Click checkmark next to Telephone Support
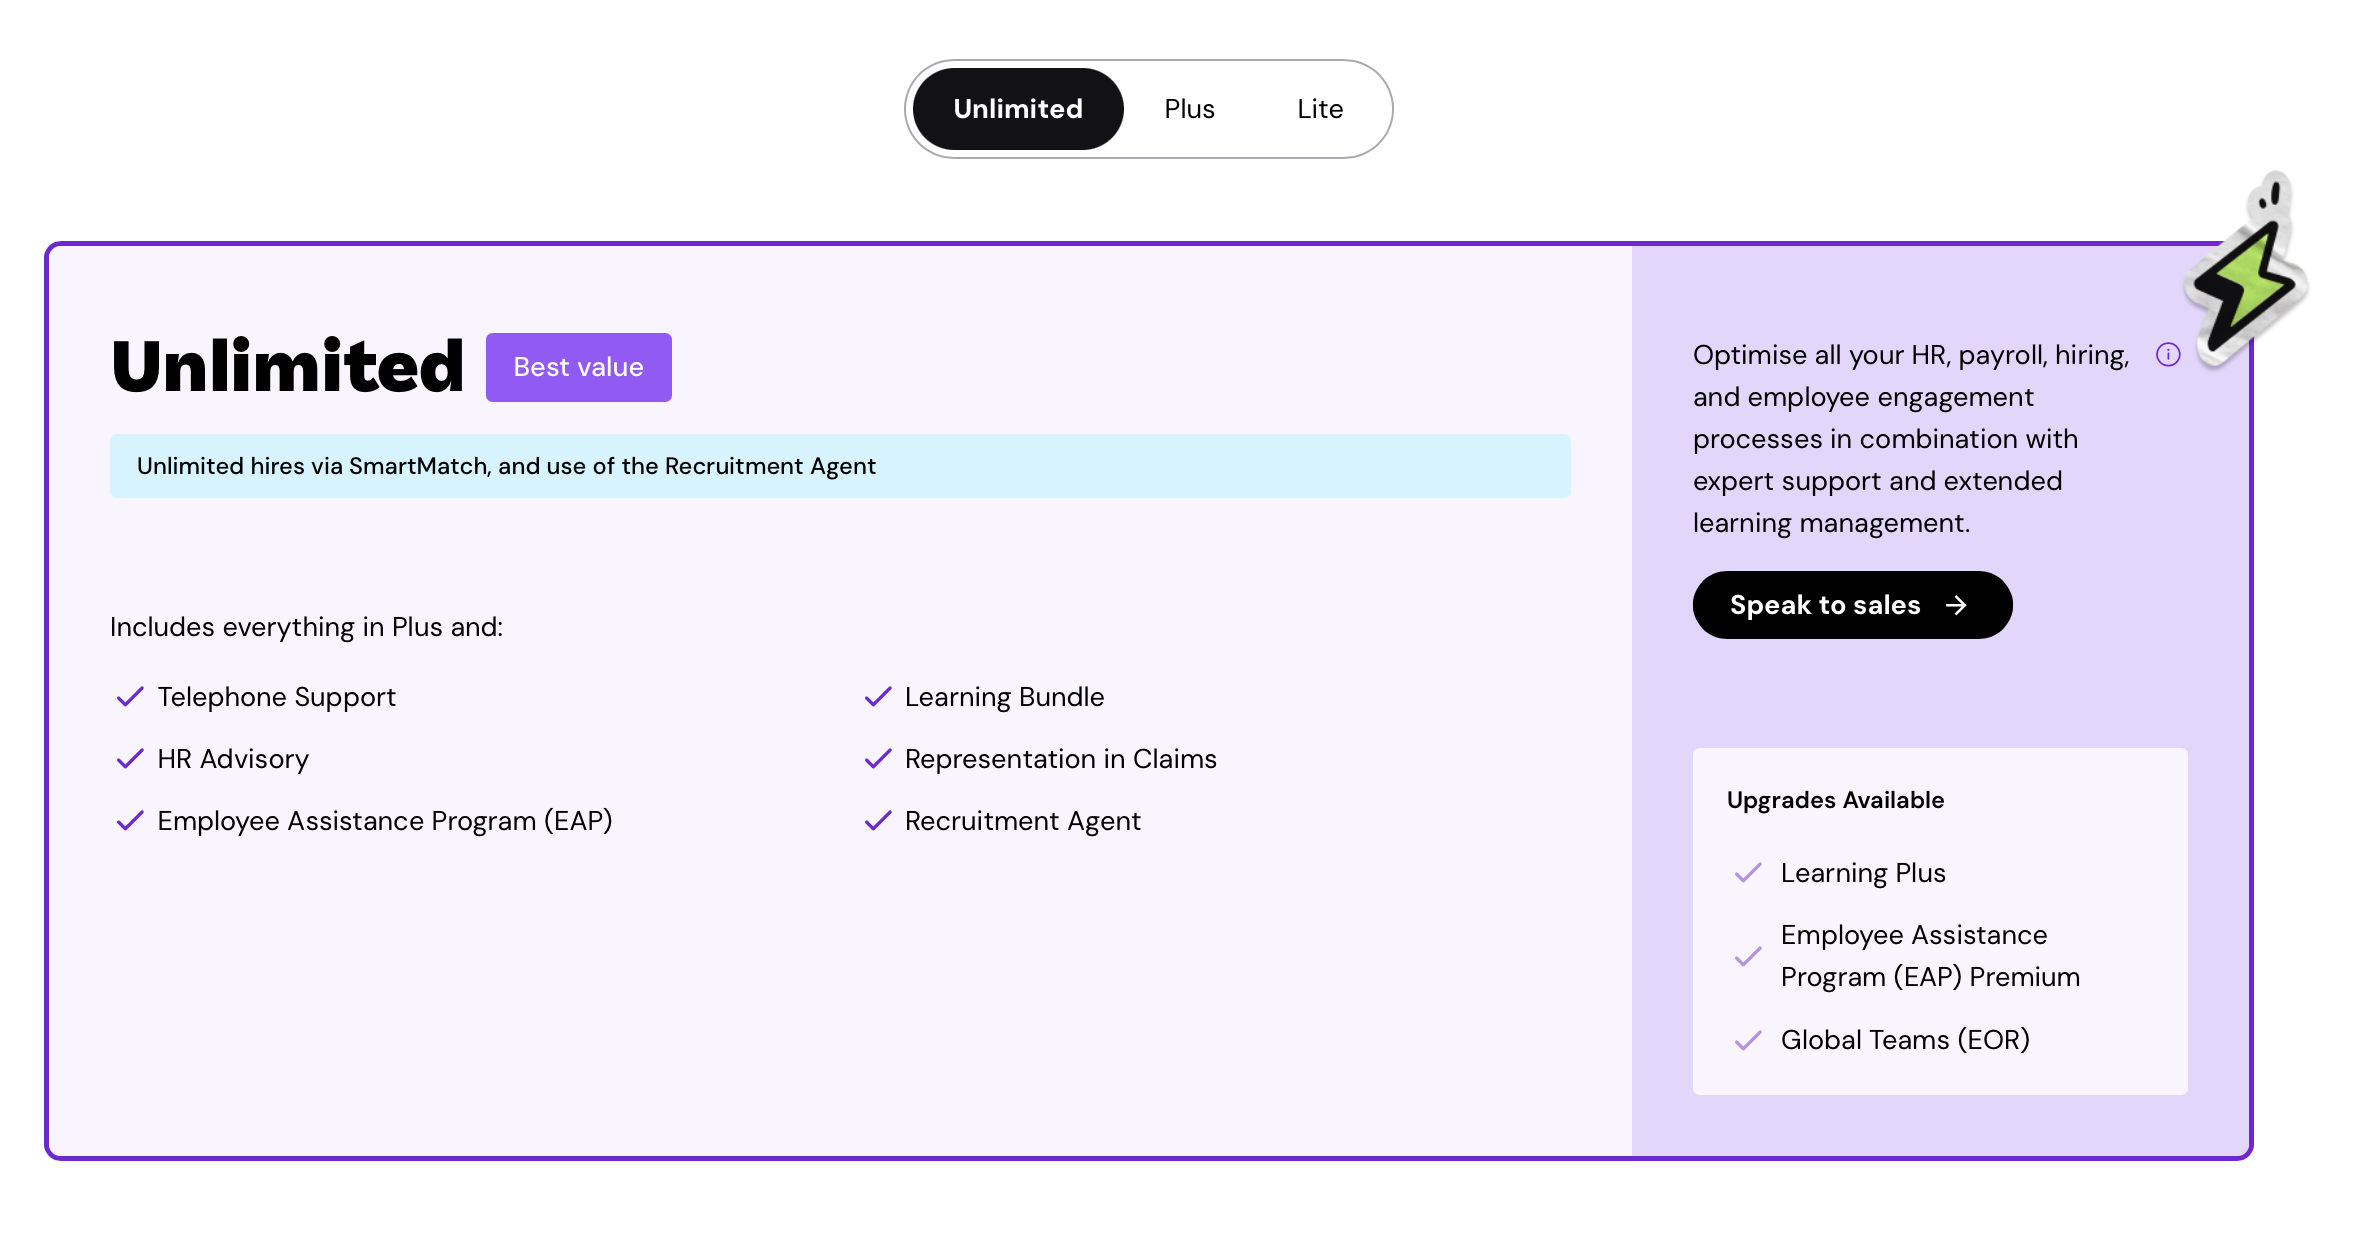Image resolution: width=2370 pixels, height=1254 pixels. (130, 697)
